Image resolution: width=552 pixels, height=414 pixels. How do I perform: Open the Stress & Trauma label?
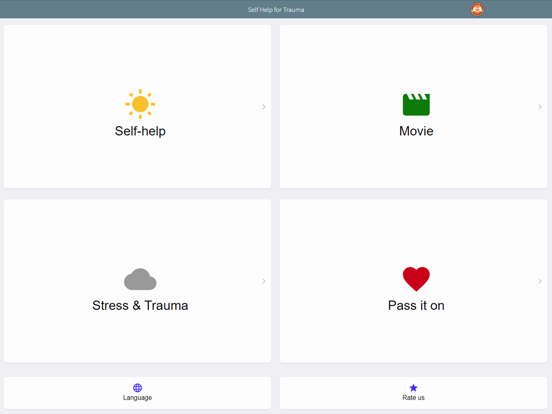coord(140,305)
